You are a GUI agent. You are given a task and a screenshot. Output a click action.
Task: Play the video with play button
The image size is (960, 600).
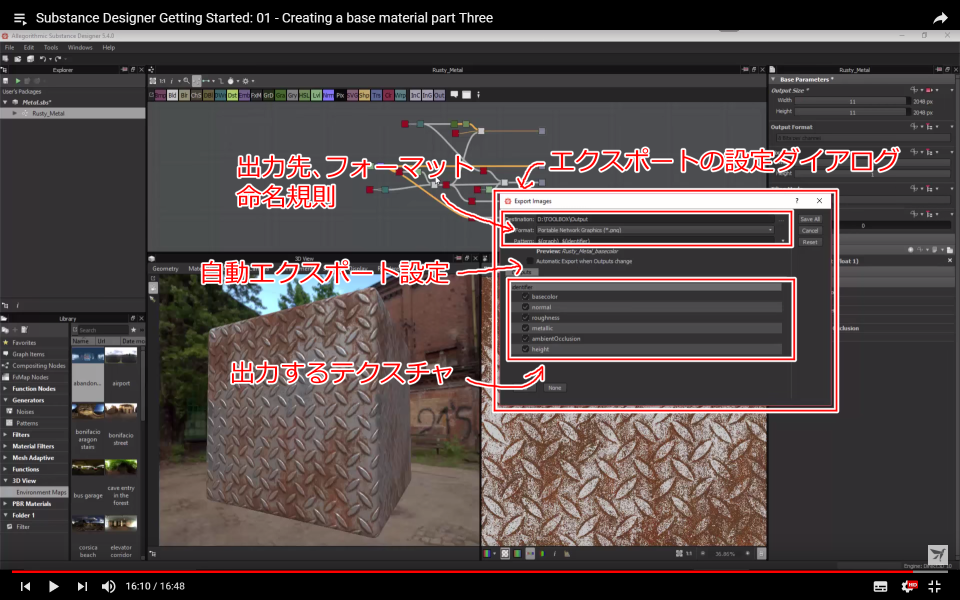click(x=54, y=587)
